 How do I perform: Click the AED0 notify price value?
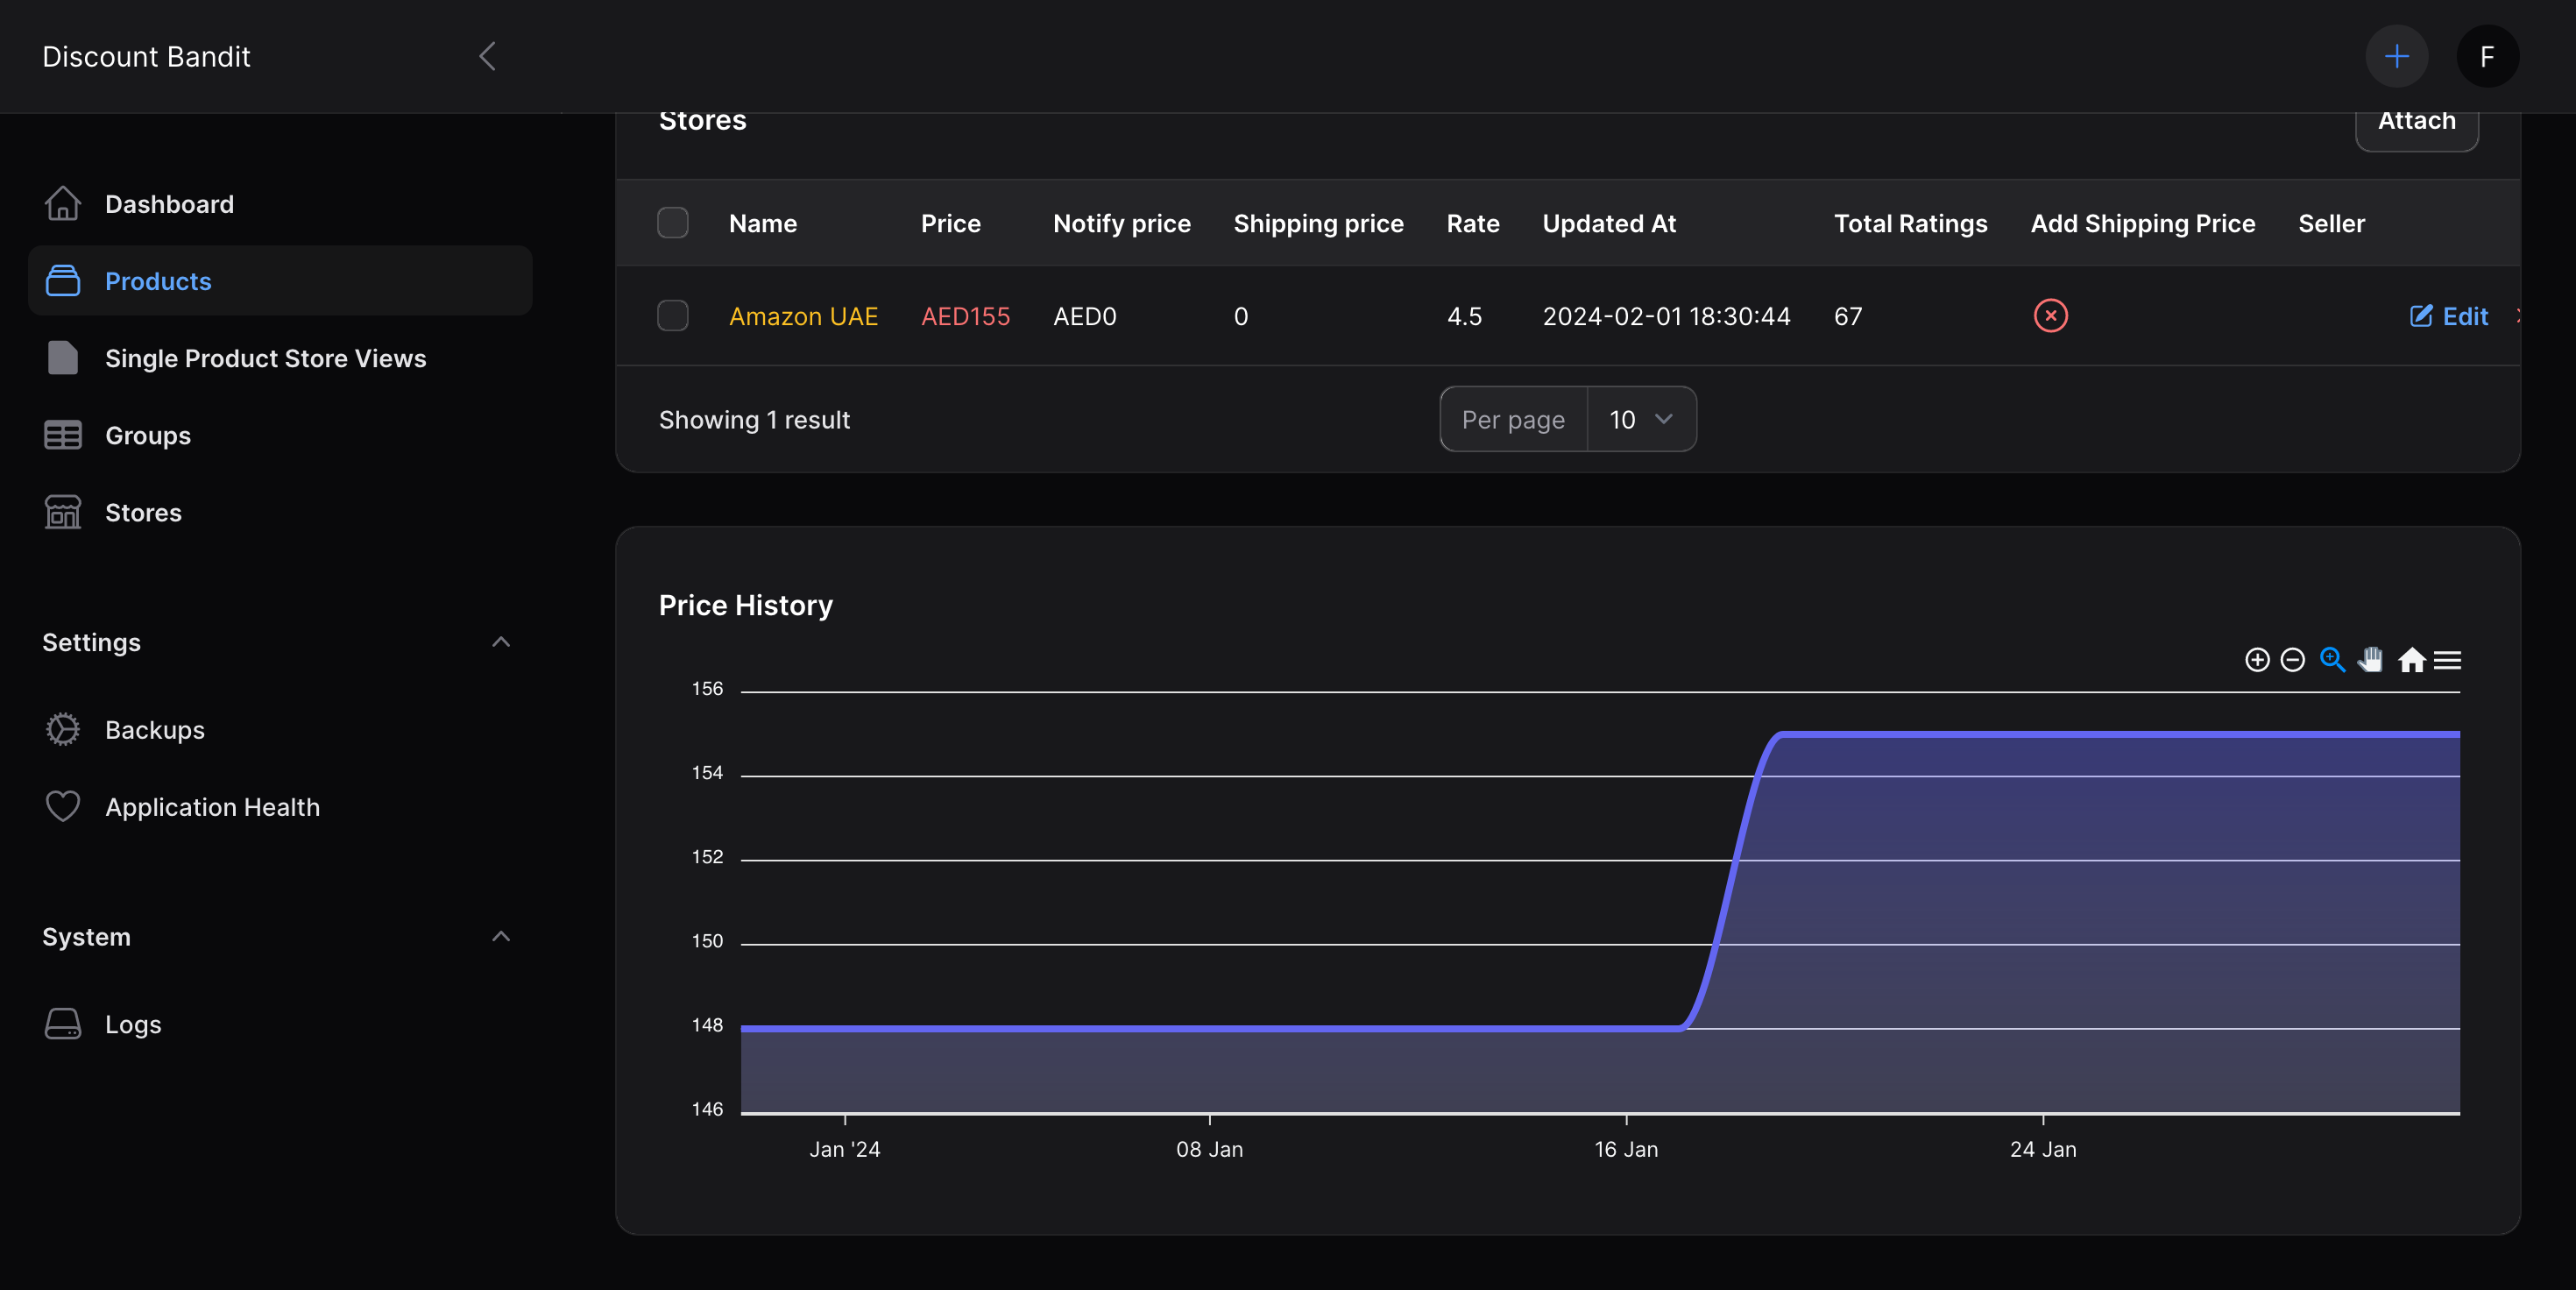[x=1084, y=315]
